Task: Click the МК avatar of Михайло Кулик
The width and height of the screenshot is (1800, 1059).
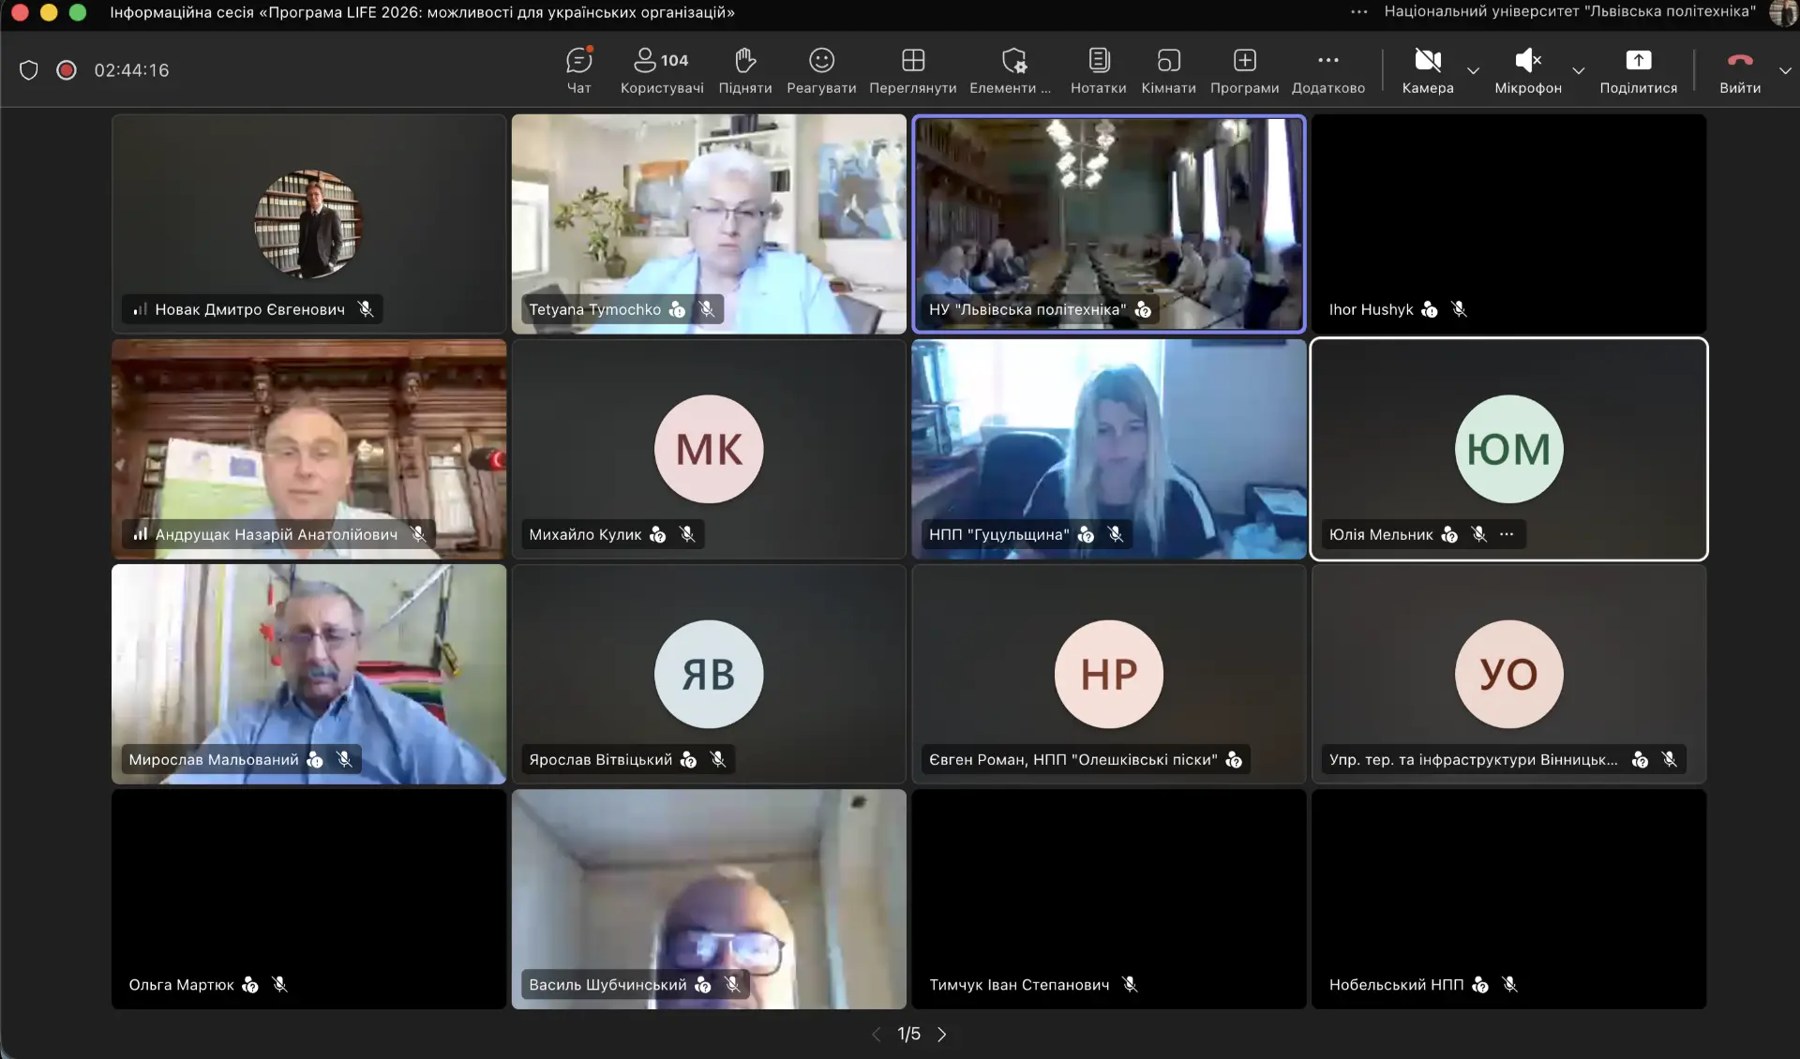Action: pos(709,448)
